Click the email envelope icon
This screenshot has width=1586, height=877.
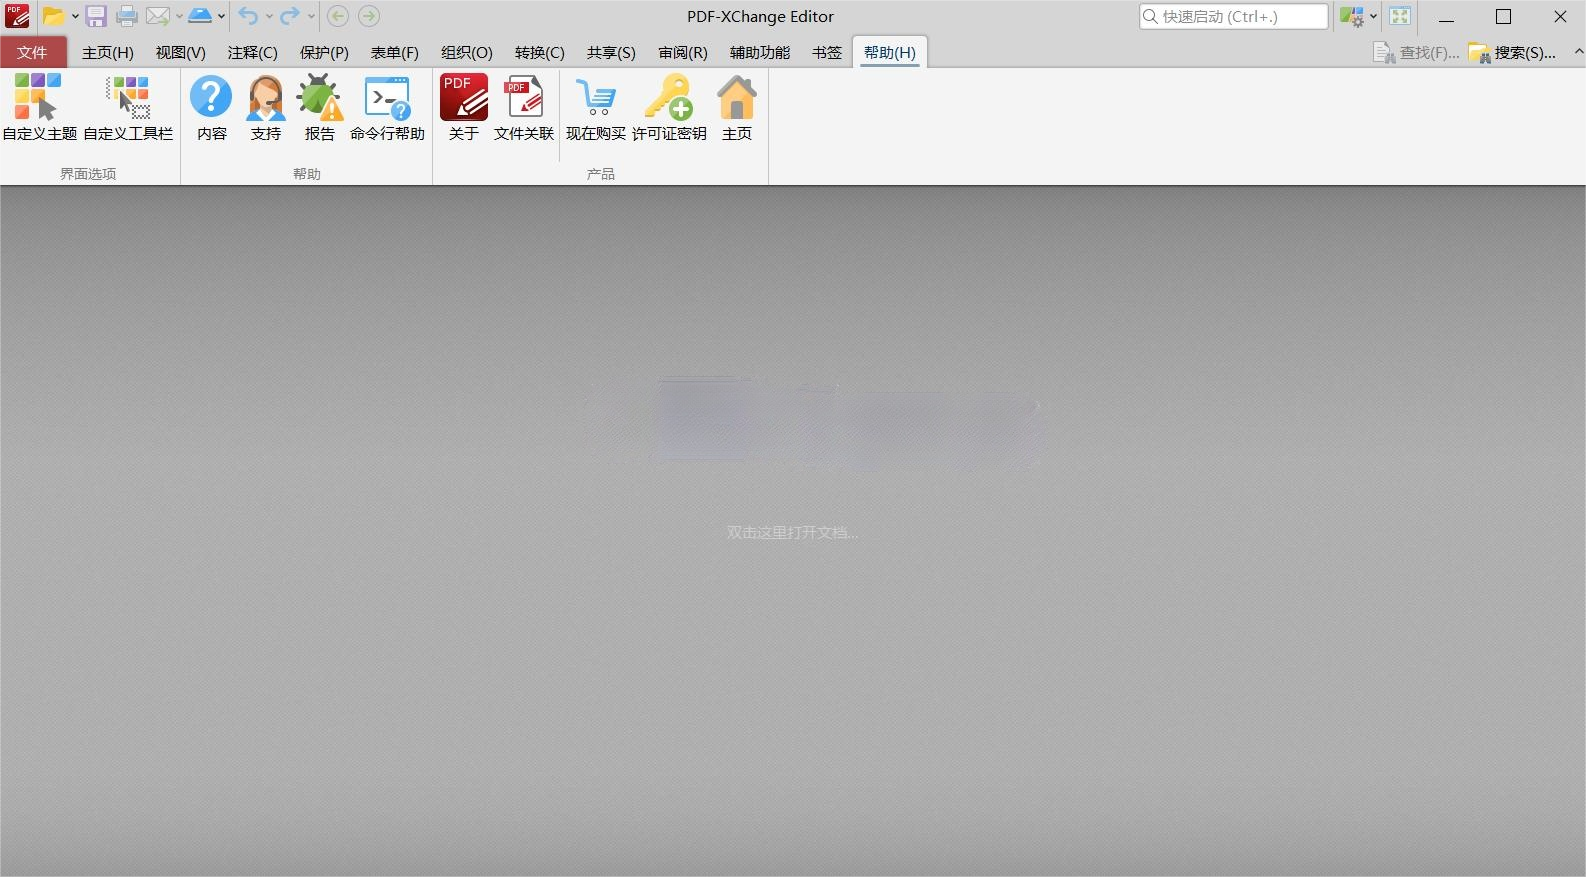(158, 16)
